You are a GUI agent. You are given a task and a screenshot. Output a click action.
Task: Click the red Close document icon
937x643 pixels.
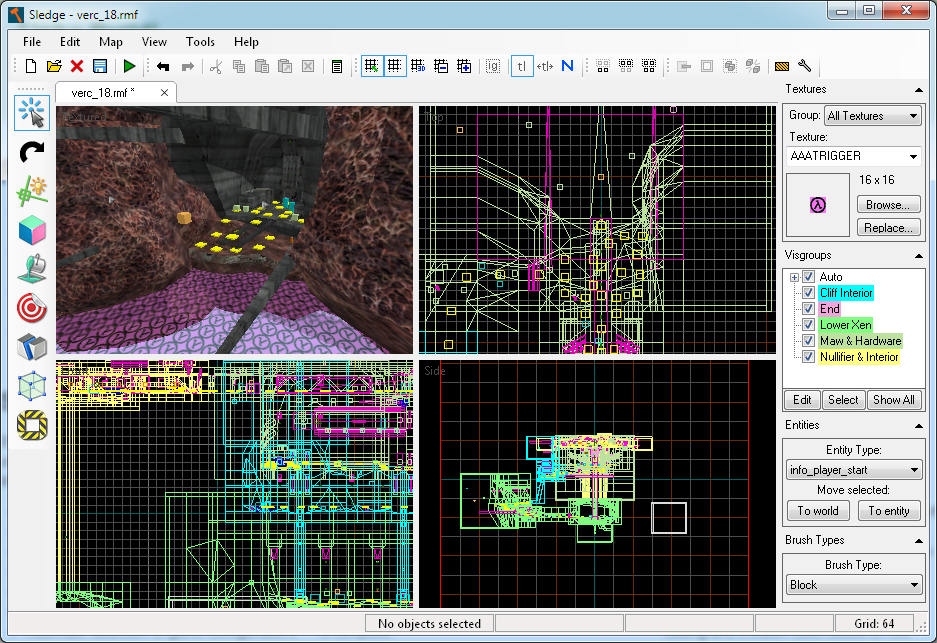tap(77, 66)
